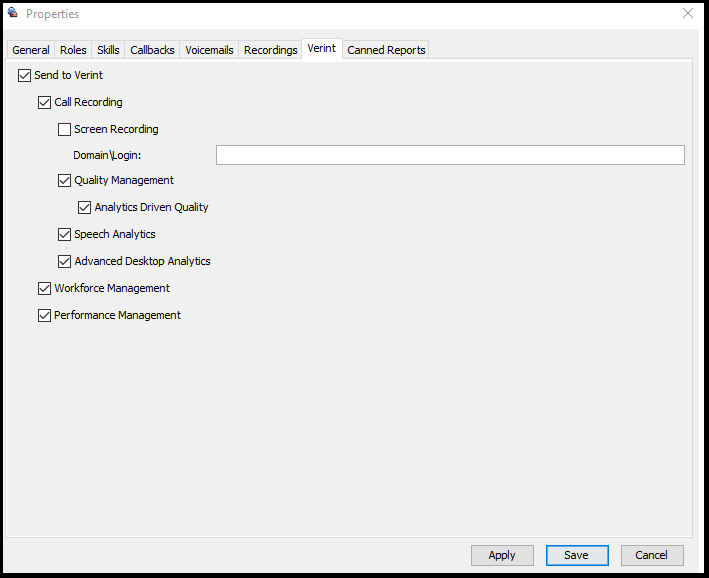Uncheck the Send to Verint checkbox
Screen dimensions: 709x578
24,76
